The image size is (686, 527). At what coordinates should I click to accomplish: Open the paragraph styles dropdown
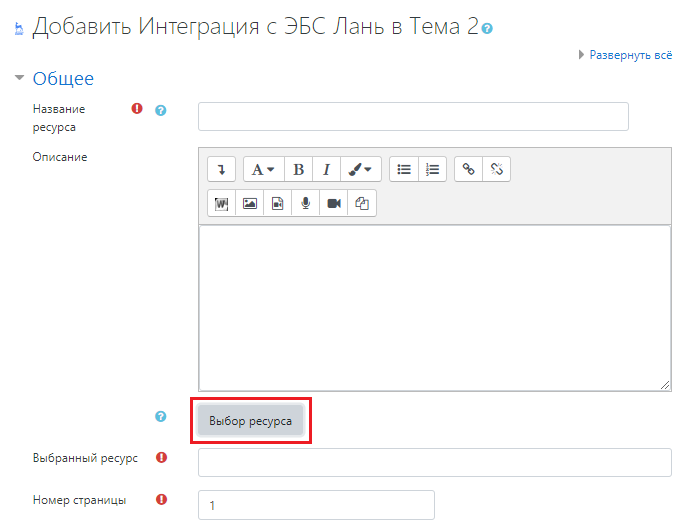pyautogui.click(x=263, y=169)
